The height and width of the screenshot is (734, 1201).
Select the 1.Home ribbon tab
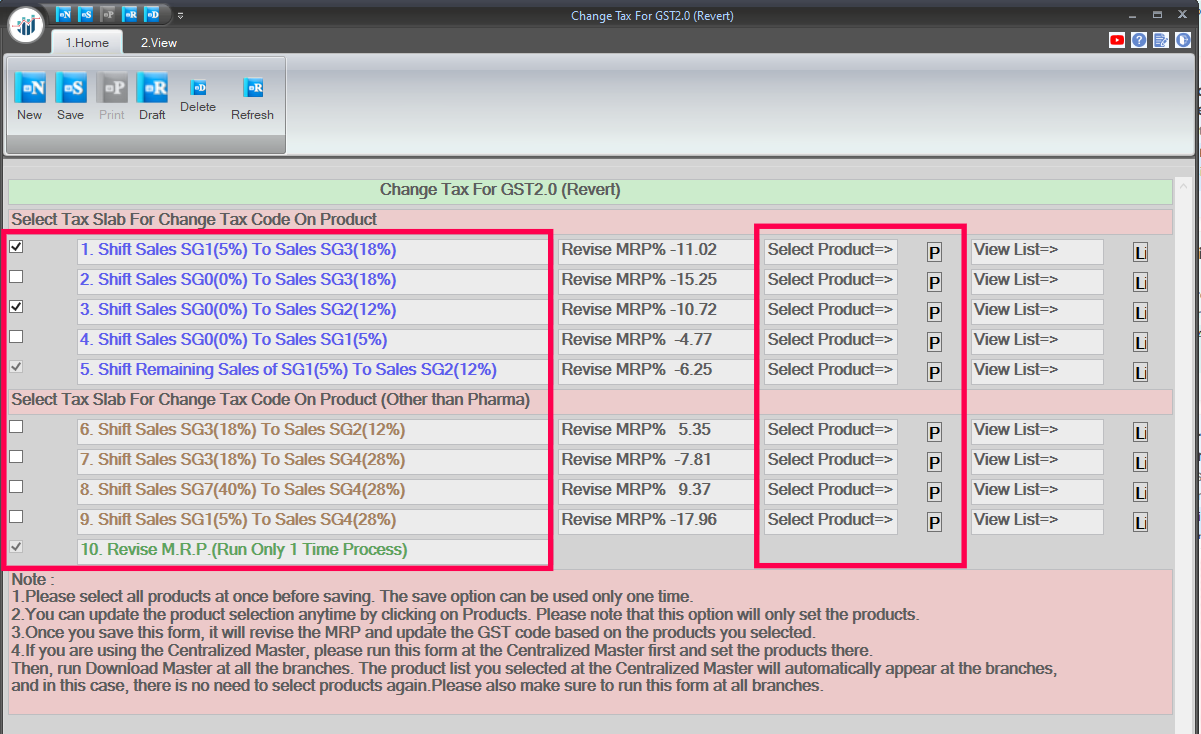(x=86, y=43)
